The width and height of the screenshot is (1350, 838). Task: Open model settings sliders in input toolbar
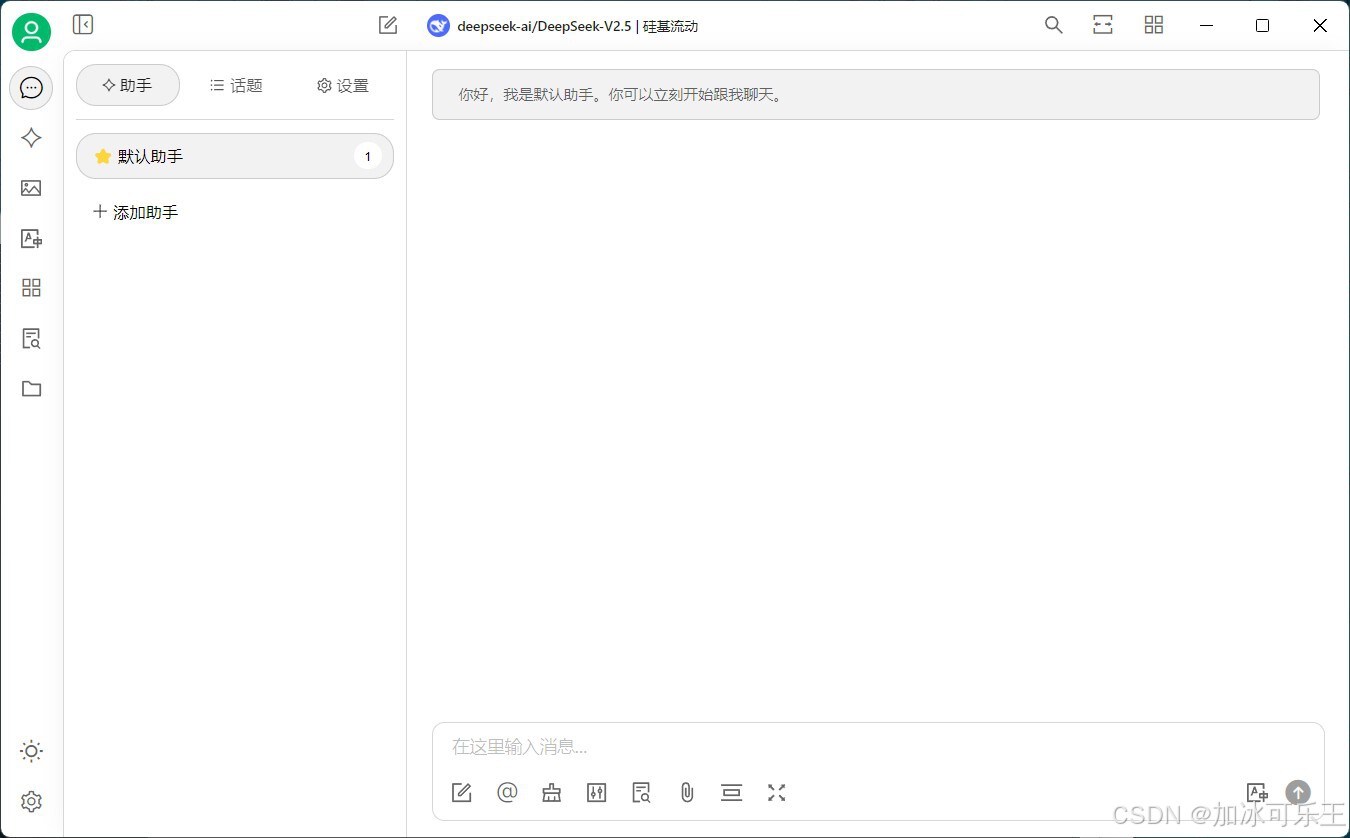click(596, 792)
